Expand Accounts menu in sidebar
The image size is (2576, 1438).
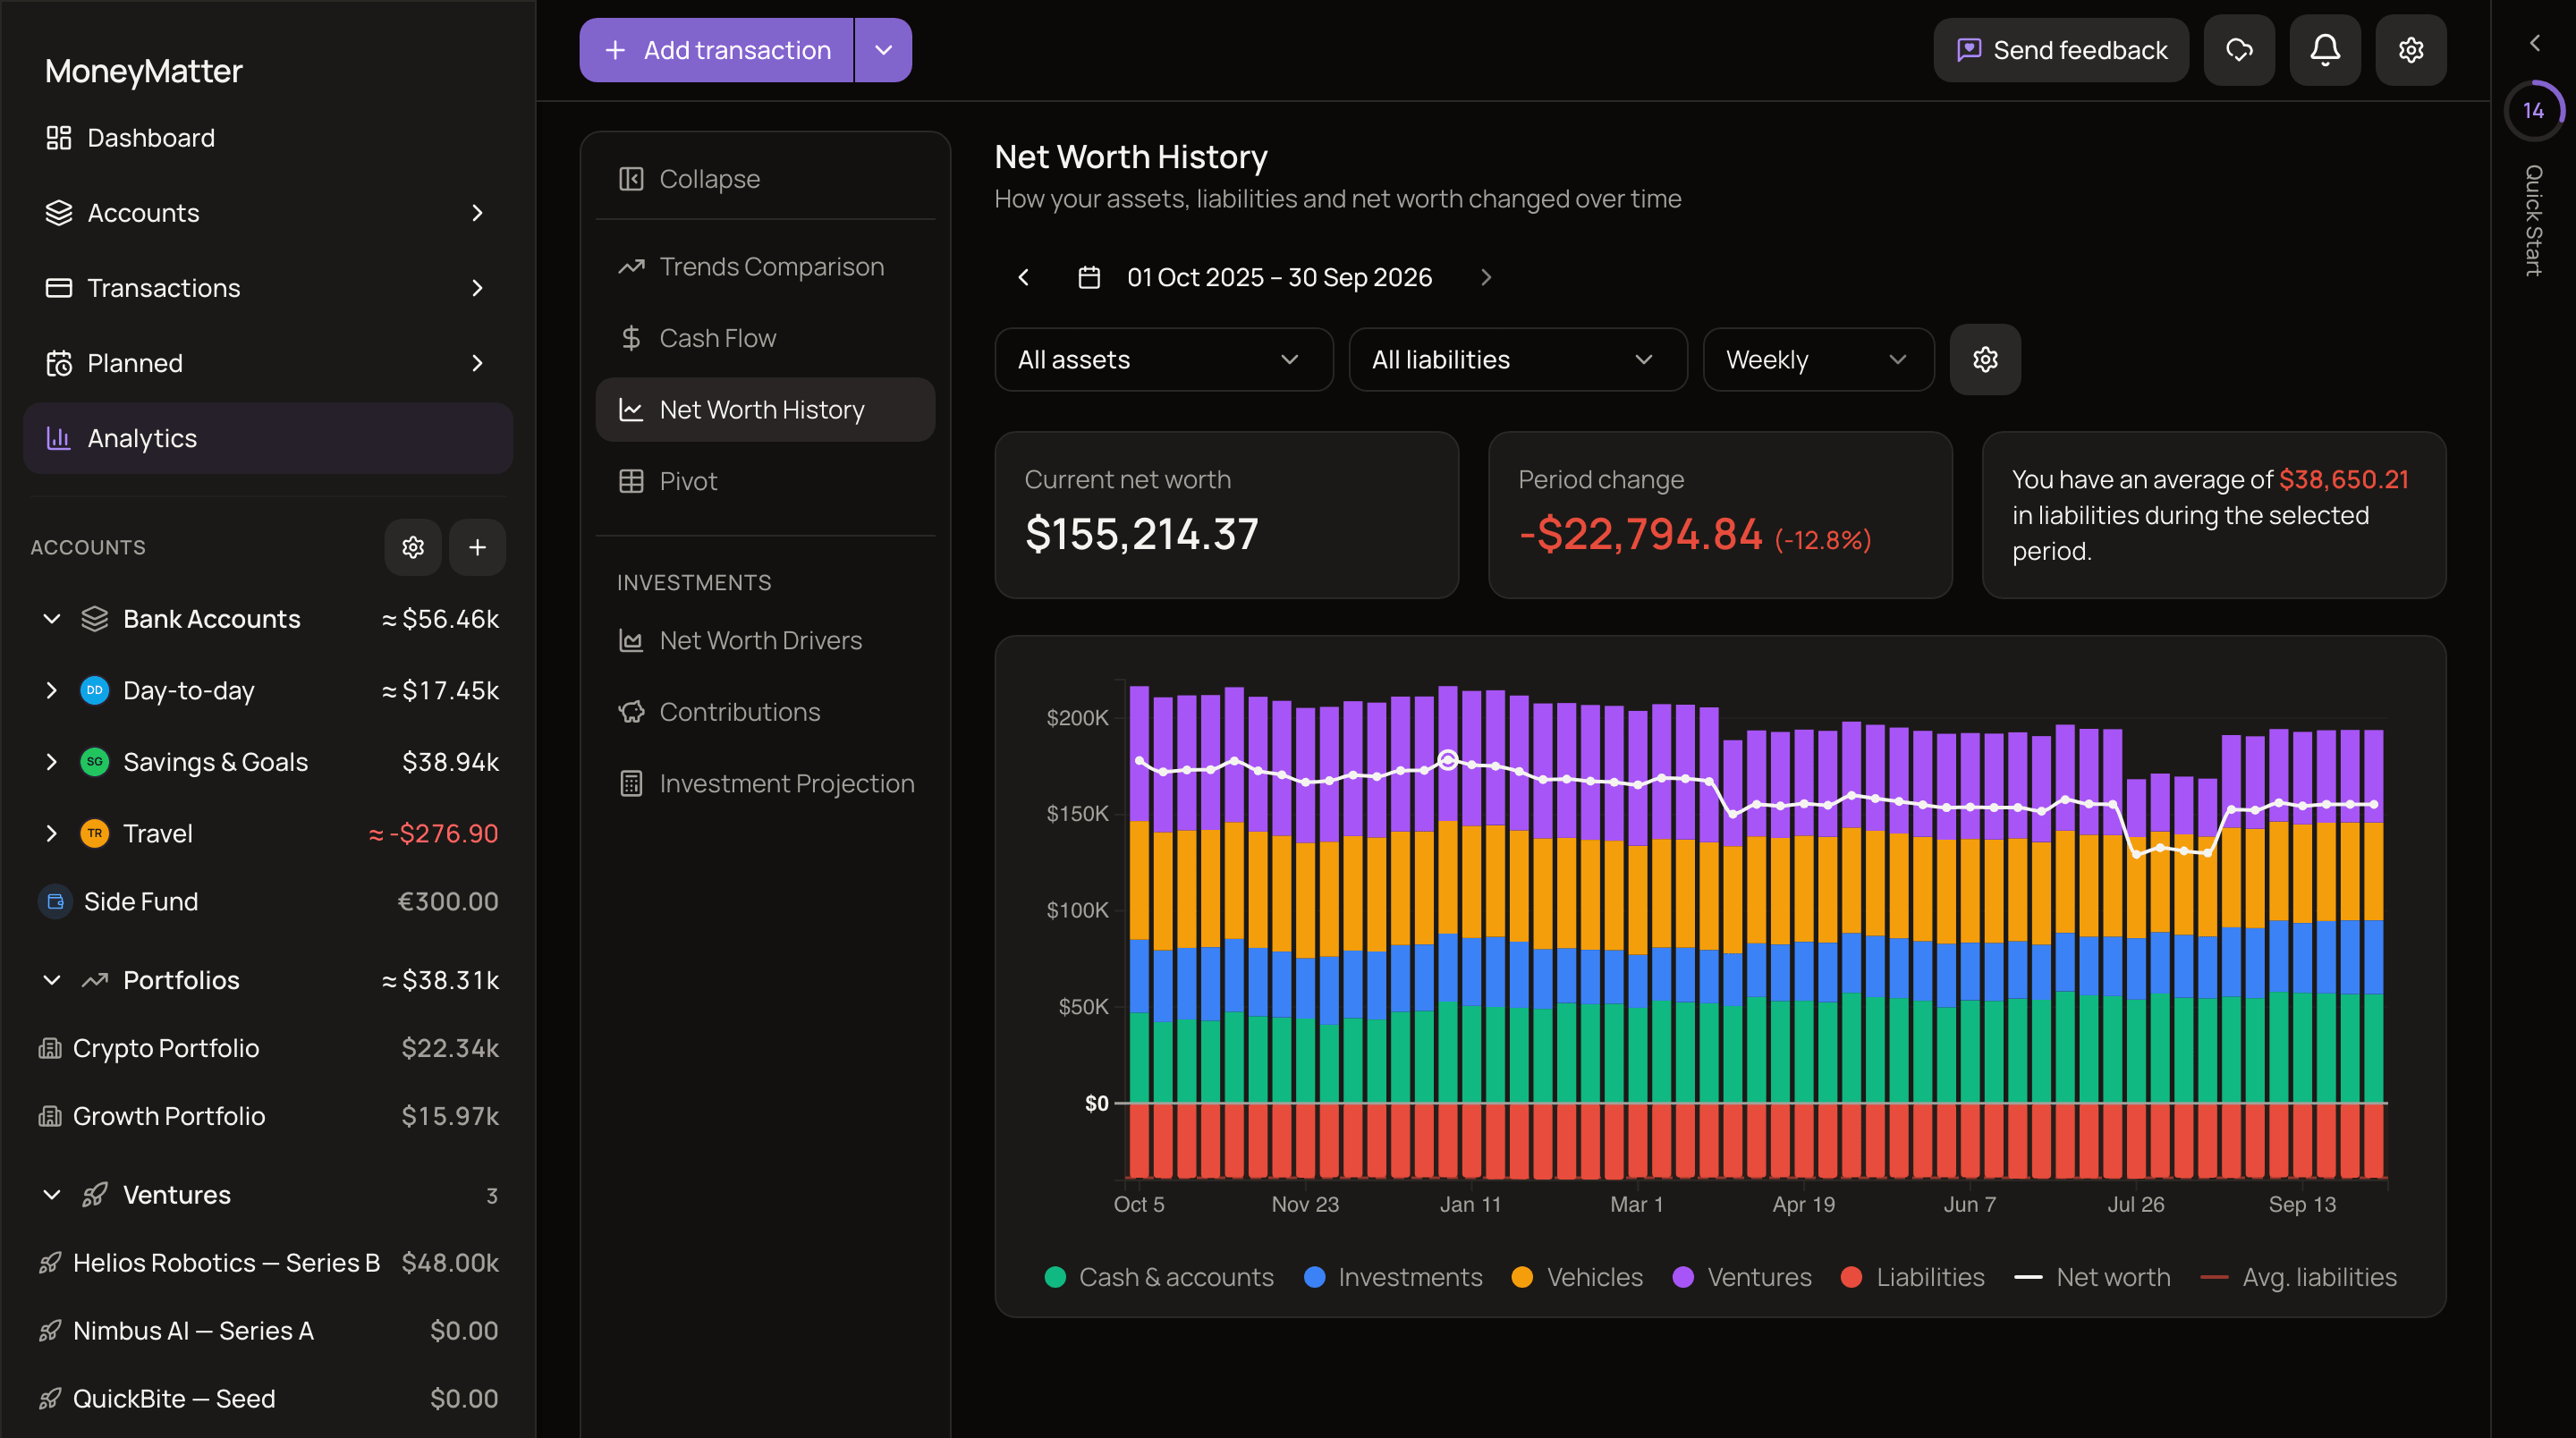[268, 213]
